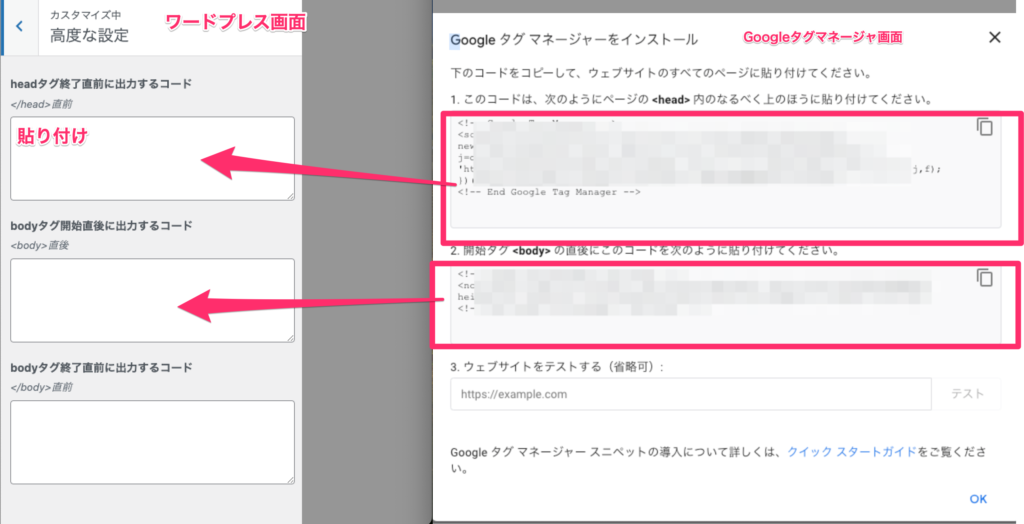The width and height of the screenshot is (1024, 524).
Task: Go back using the chevron in customizer header
Action: pyautogui.click(x=20, y=27)
